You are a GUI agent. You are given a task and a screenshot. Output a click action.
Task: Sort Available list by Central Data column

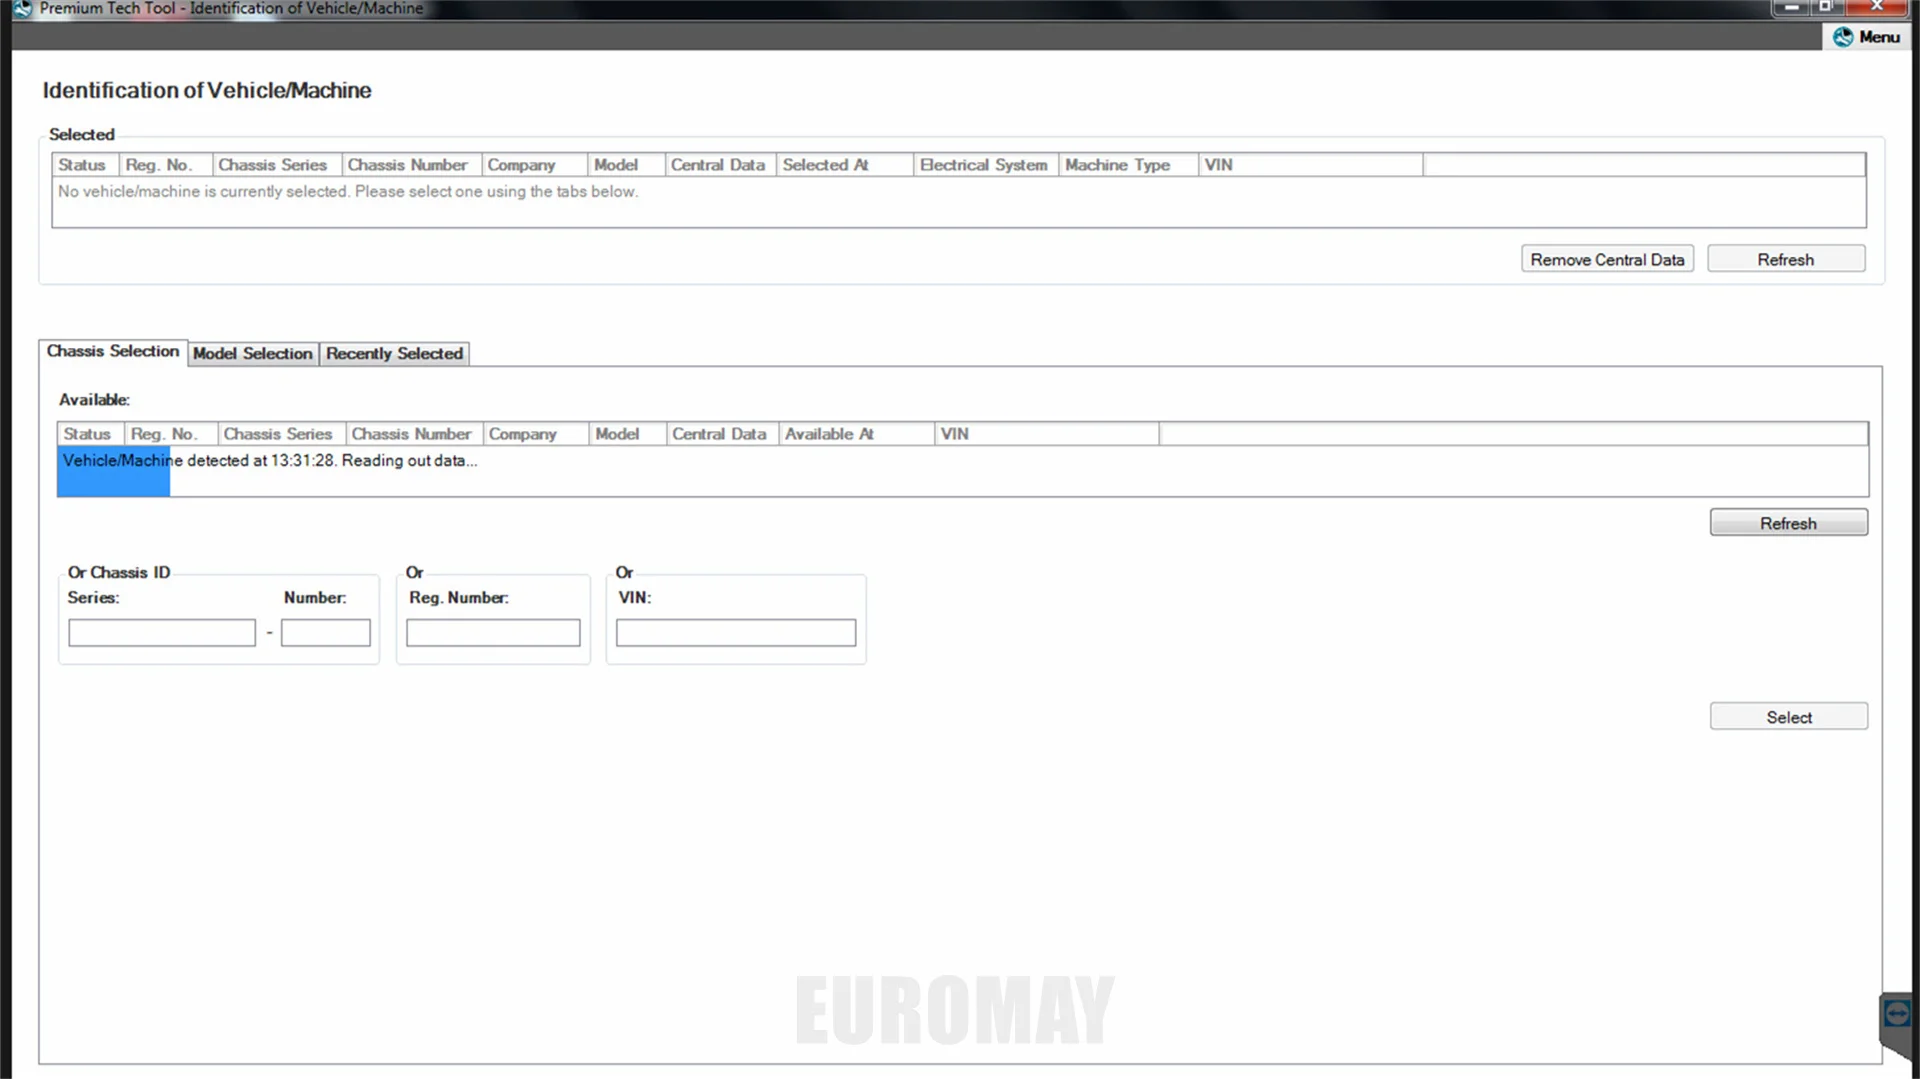[722, 434]
